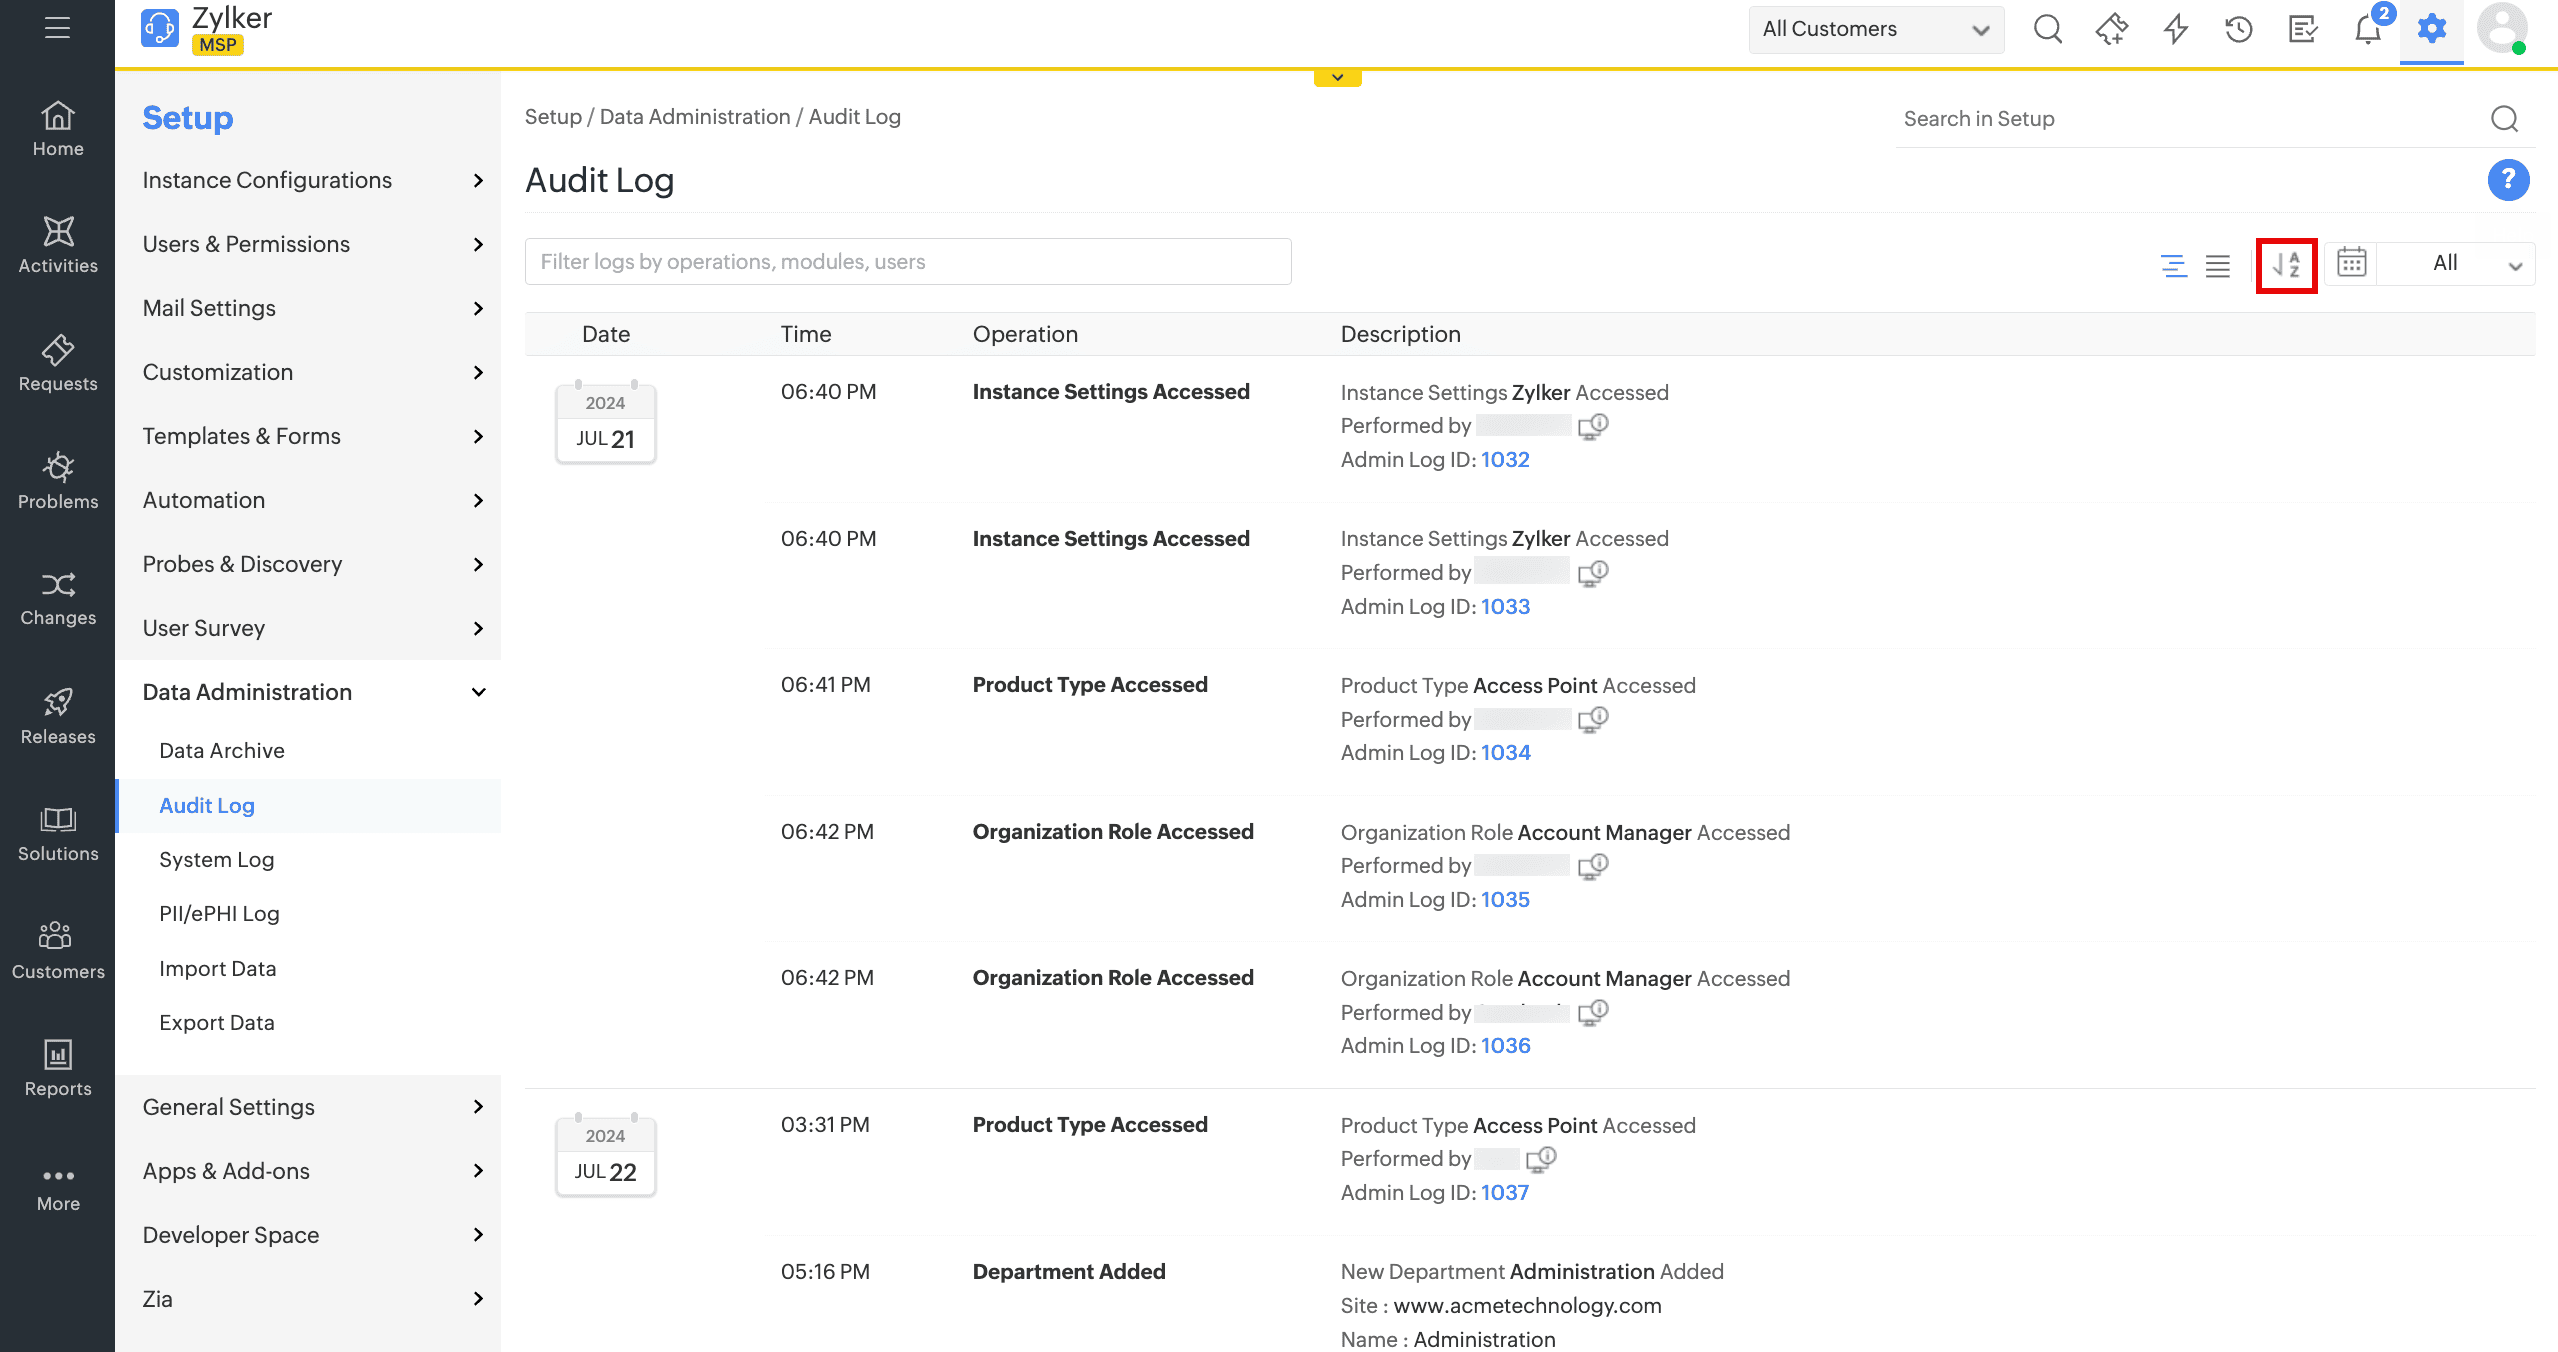Open recent history clock icon
The image size is (2558, 1352).
[x=2239, y=29]
